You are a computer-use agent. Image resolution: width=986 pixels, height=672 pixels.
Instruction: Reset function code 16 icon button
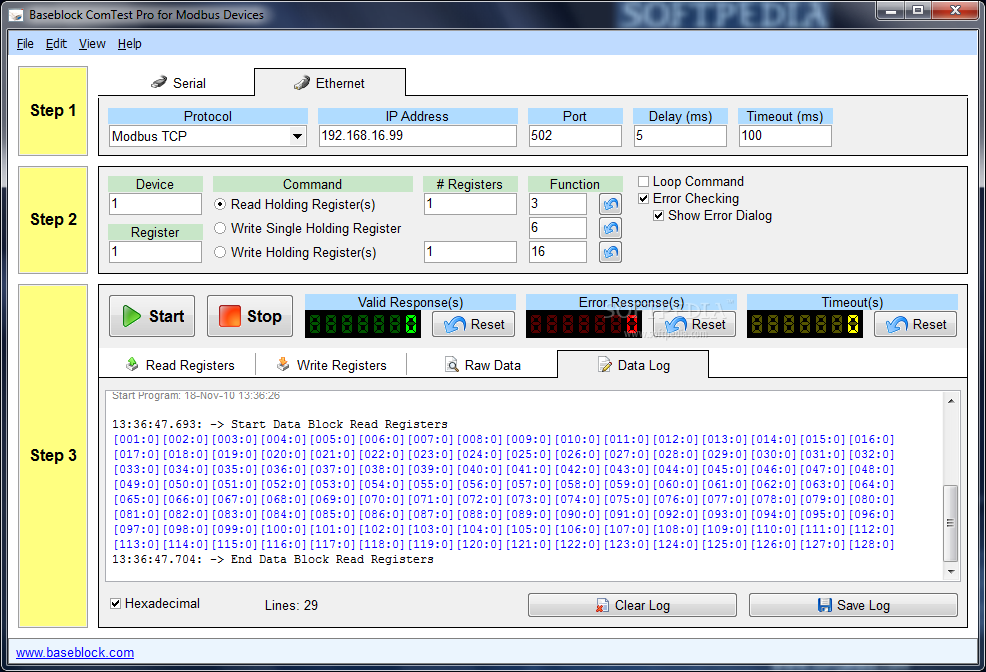point(610,252)
